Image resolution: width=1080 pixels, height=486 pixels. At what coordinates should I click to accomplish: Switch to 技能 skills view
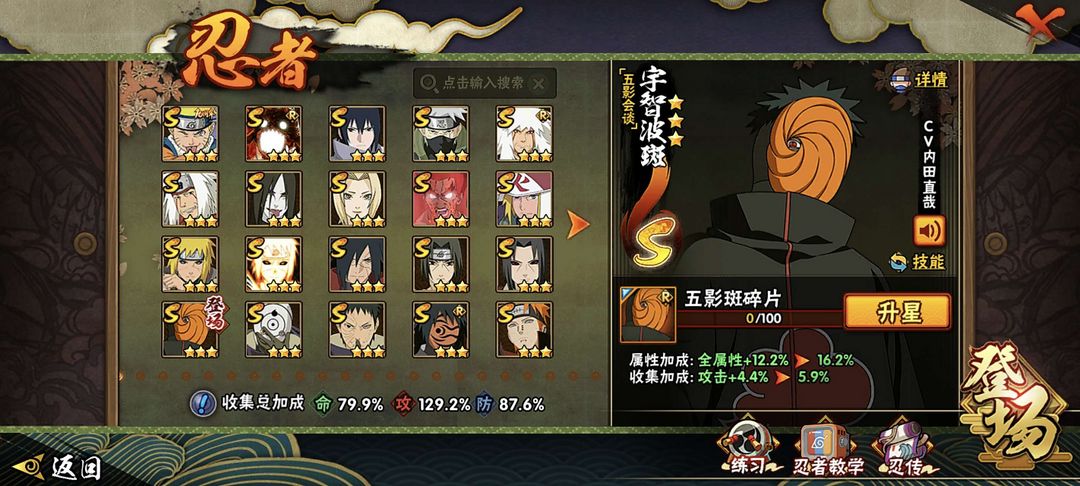click(917, 262)
